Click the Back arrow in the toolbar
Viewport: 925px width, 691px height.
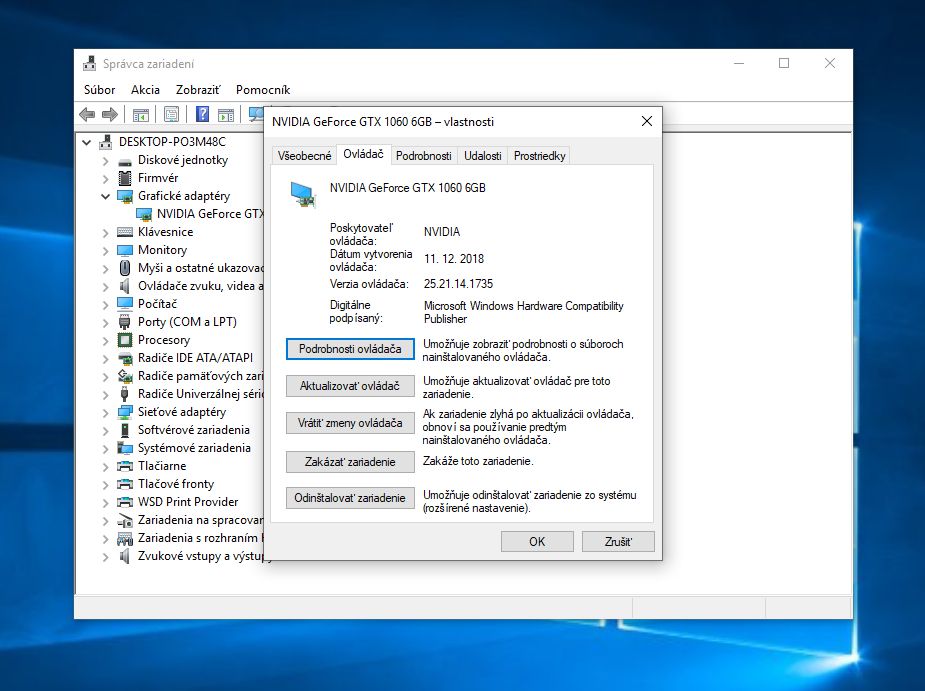87,114
